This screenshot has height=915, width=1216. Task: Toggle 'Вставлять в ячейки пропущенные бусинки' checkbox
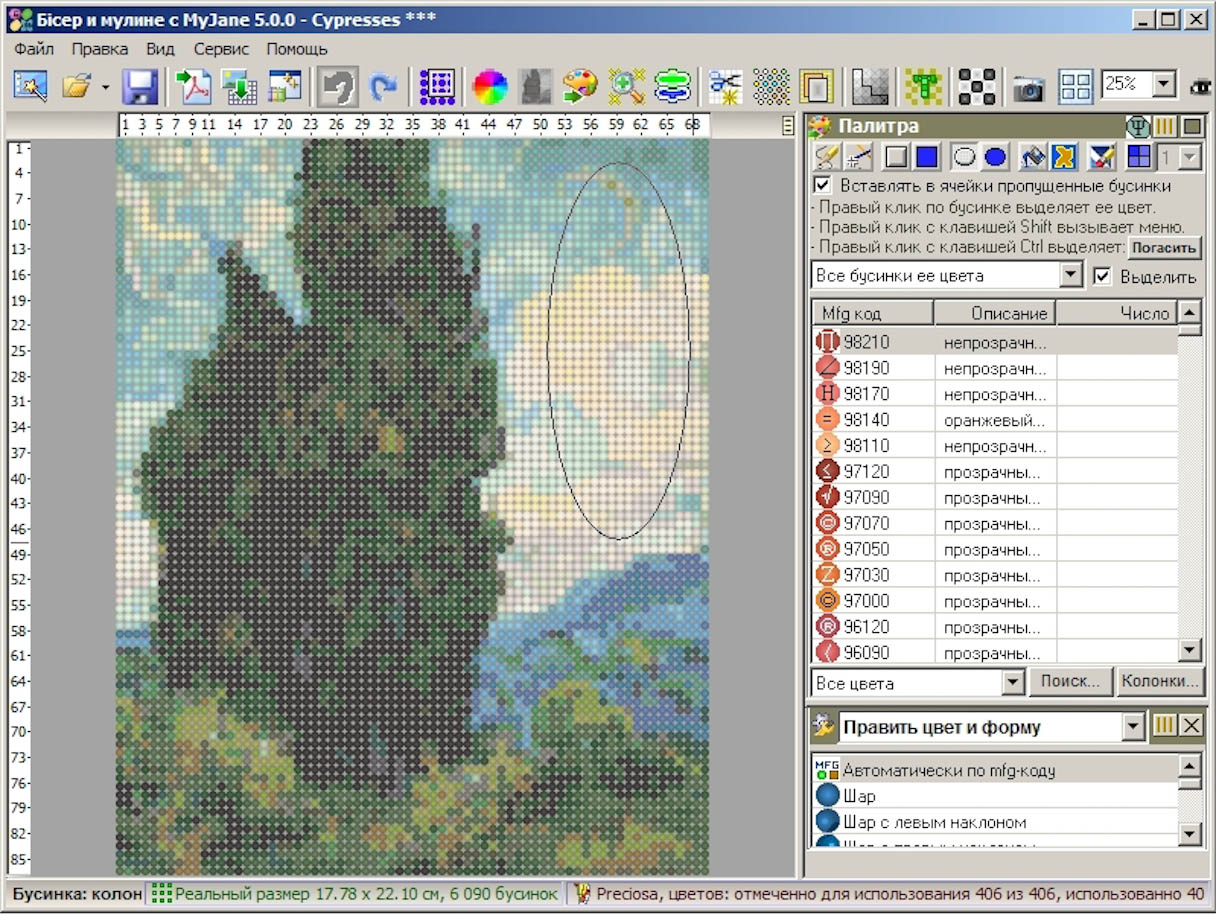coord(822,186)
